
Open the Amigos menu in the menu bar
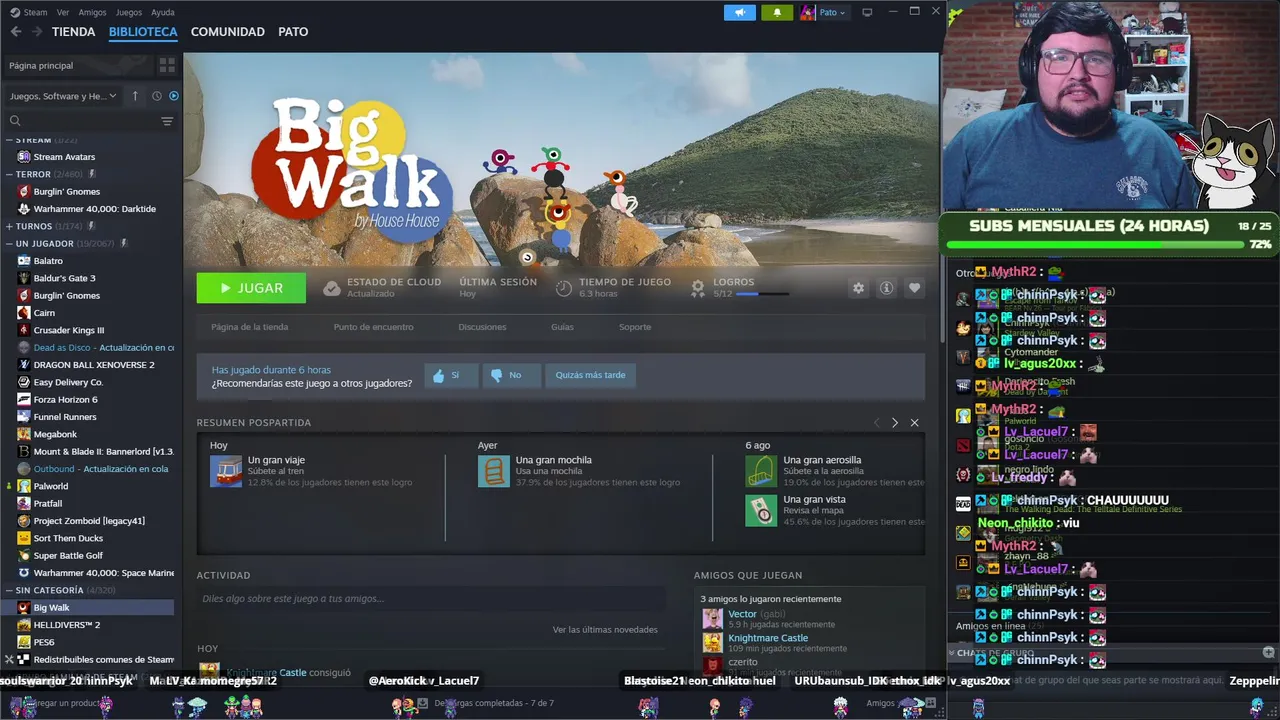click(92, 12)
